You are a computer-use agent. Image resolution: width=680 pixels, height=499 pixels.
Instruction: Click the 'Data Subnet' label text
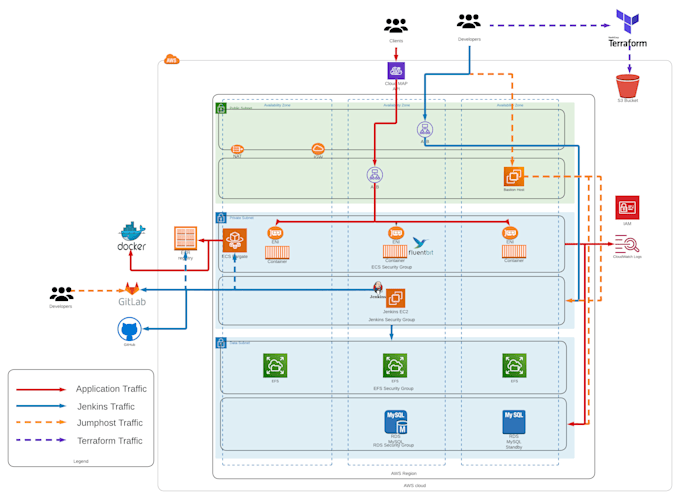[239, 342]
